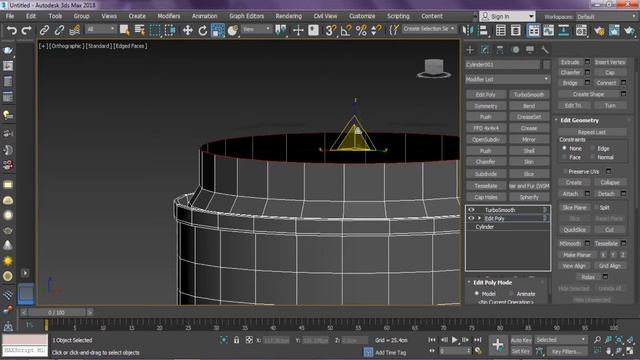
Task: Choose the Rectangular Selection Region icon
Action: coord(155,30)
